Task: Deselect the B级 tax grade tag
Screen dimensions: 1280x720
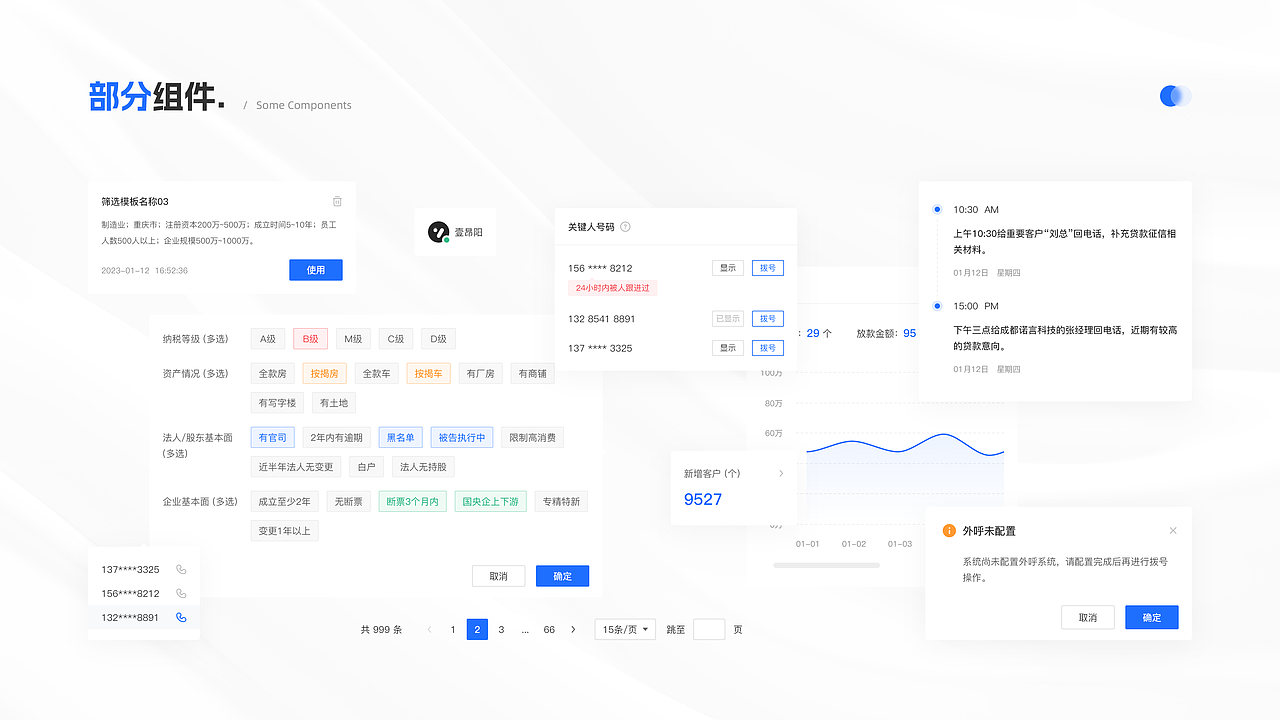Action: pyautogui.click(x=311, y=339)
